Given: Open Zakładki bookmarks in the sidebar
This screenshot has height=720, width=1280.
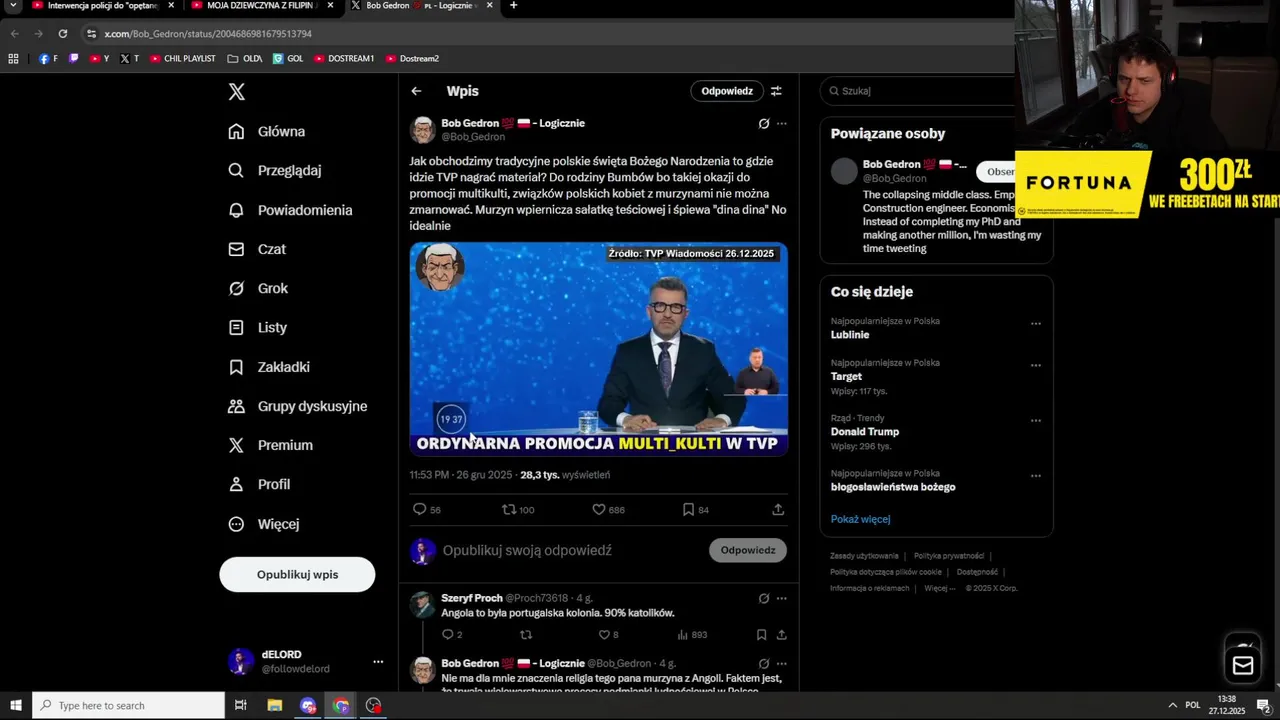Looking at the screenshot, I should pyautogui.click(x=269, y=367).
